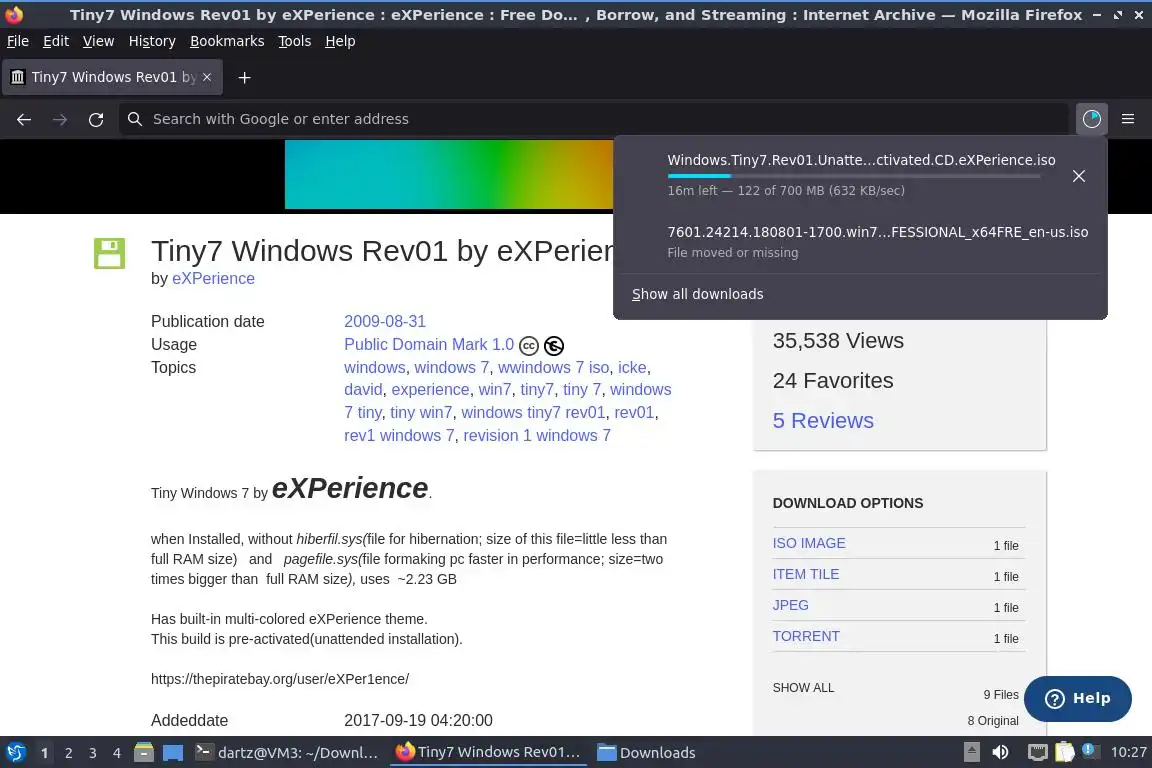Open the volume control tray icon
The width and height of the screenshot is (1152, 768).
coord(1000,753)
